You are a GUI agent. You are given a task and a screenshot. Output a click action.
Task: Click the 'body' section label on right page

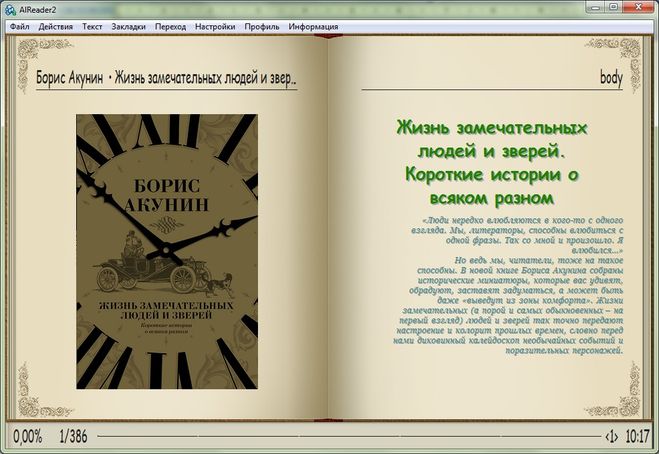tap(612, 77)
